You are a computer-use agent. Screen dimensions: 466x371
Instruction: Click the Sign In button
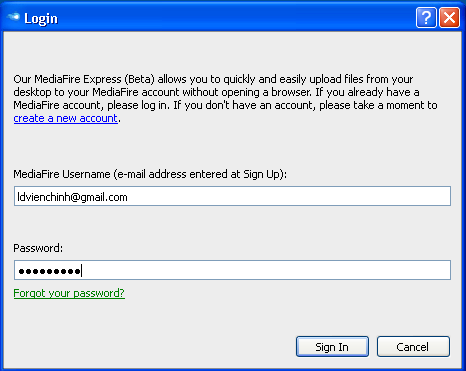pyautogui.click(x=332, y=347)
